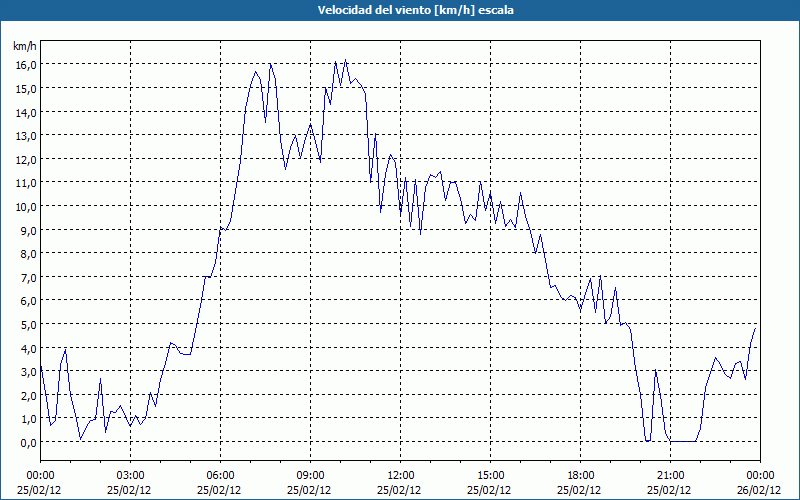The height and width of the screenshot is (500, 800).
Task: Select the 5,0 y-axis value label
Action: [x=30, y=325]
